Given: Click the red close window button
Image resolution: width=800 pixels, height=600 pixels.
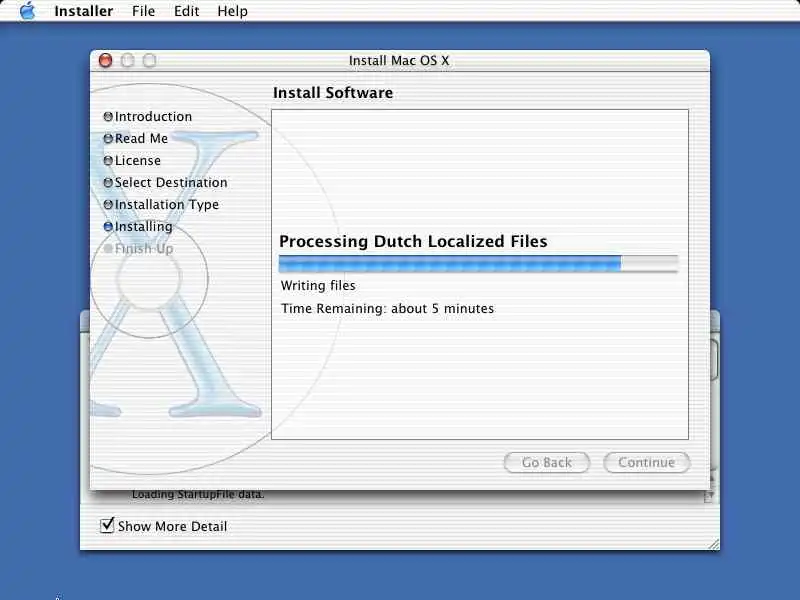Looking at the screenshot, I should (x=106, y=60).
